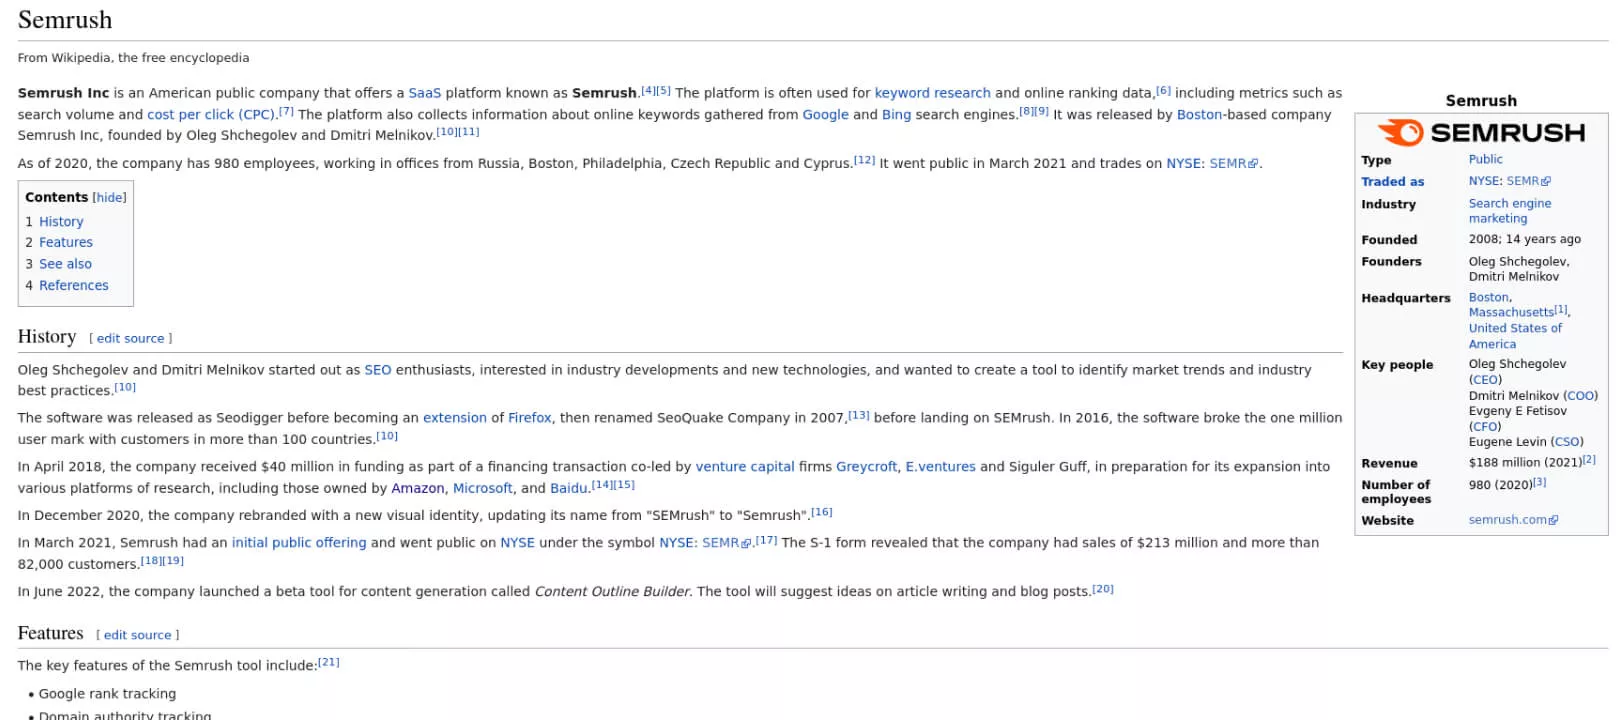Open the Traded as label link

[1392, 182]
